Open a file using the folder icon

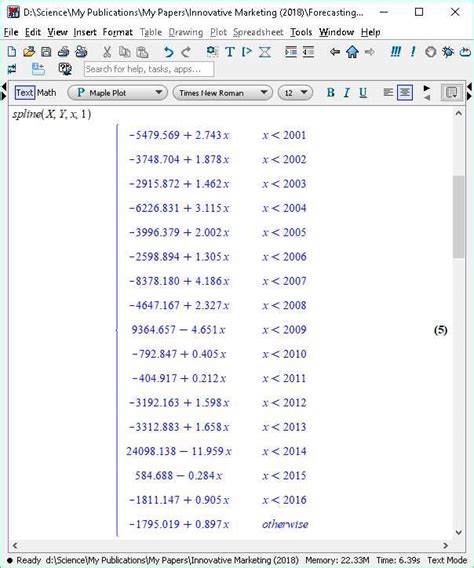[29, 52]
